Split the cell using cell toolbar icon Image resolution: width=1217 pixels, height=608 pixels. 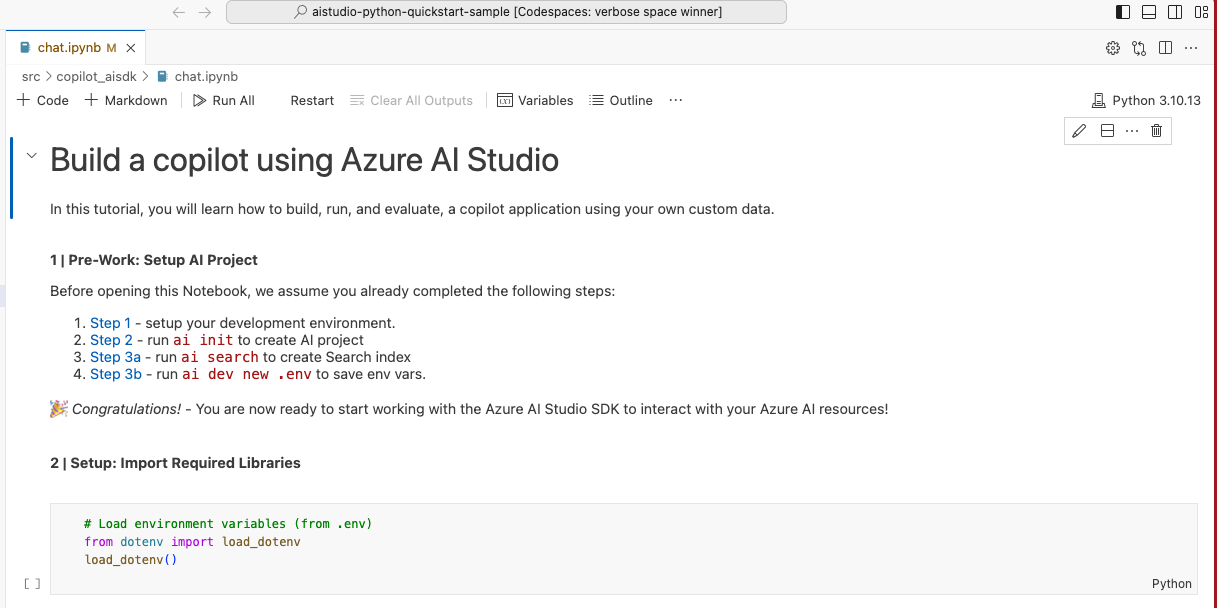tap(1107, 131)
